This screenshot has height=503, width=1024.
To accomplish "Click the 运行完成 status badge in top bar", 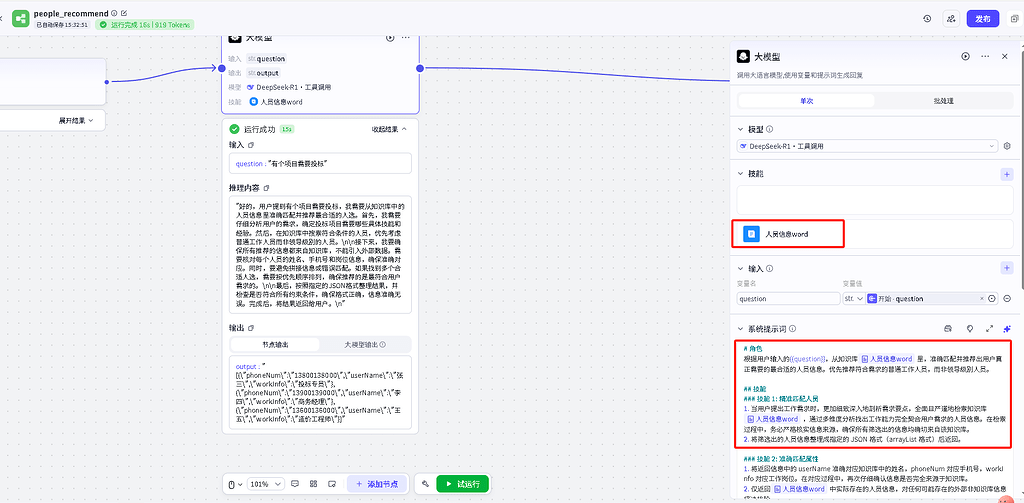I will 145,25.
